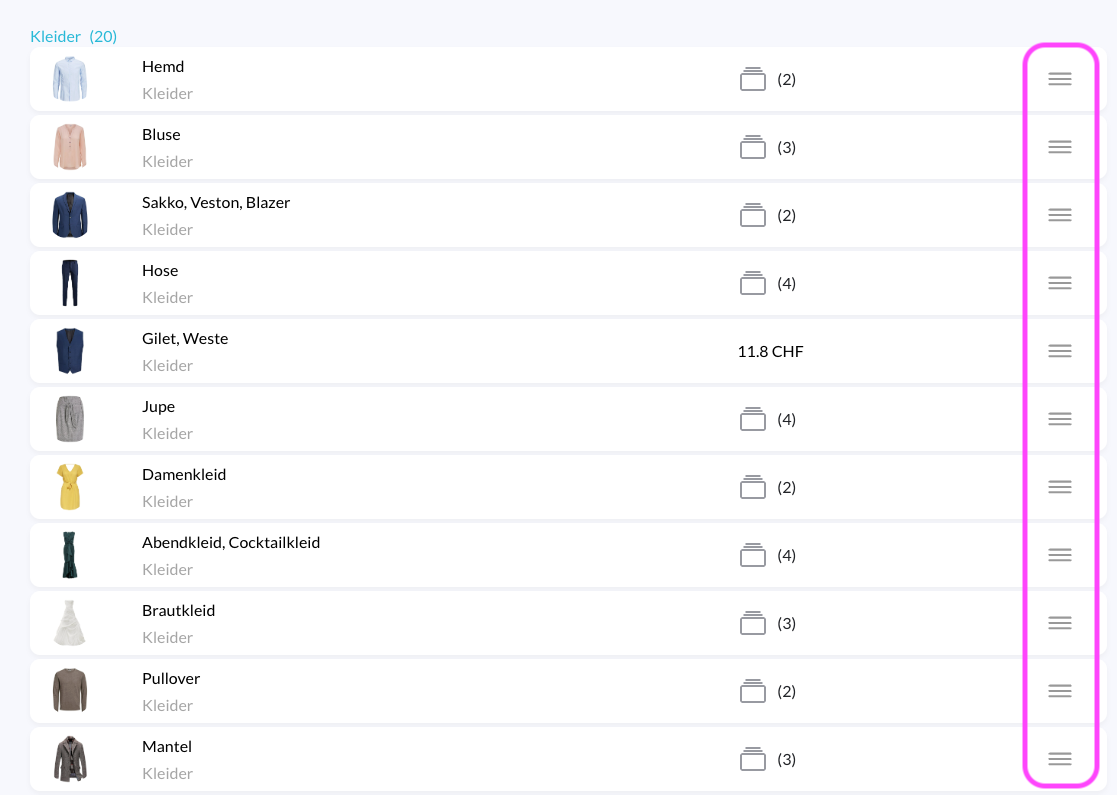Image resolution: width=1117 pixels, height=795 pixels.
Task: Select the Bluse item name
Action: 161,135
